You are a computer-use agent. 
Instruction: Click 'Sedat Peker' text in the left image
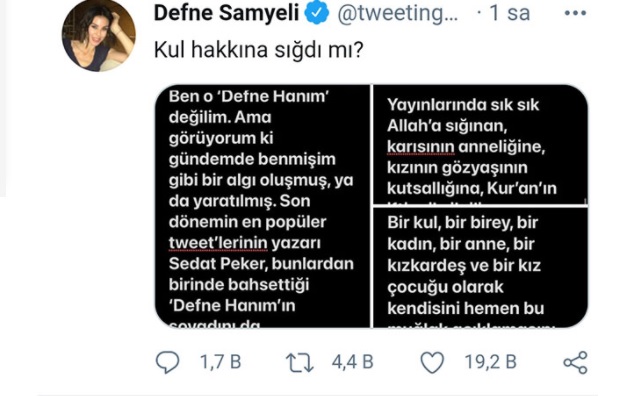[217, 264]
